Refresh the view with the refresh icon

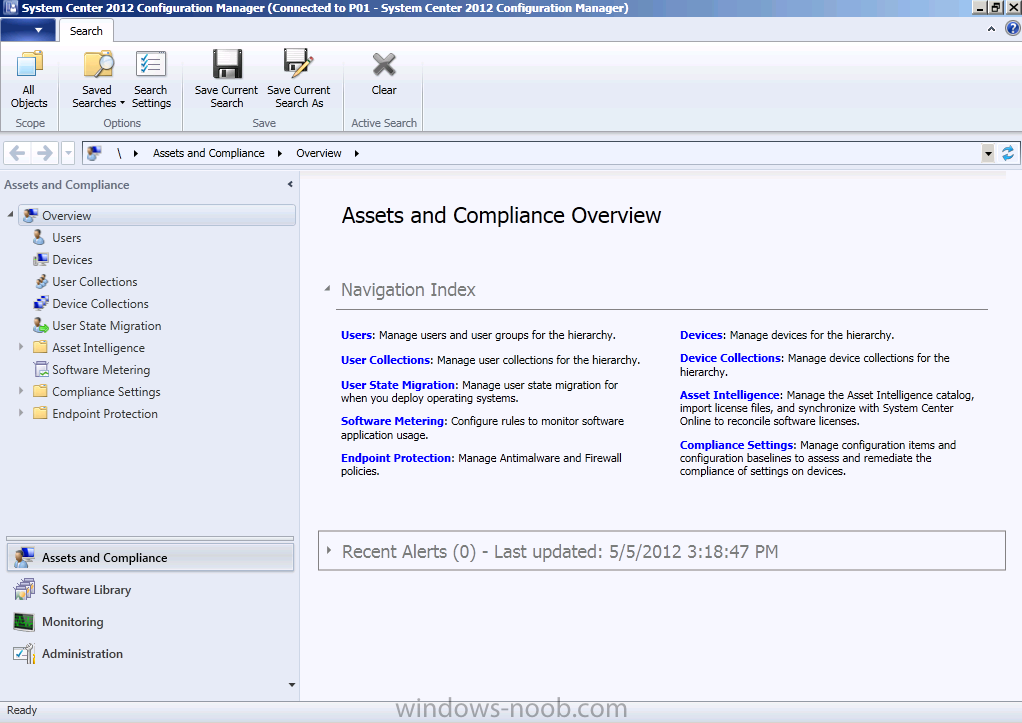point(1008,153)
